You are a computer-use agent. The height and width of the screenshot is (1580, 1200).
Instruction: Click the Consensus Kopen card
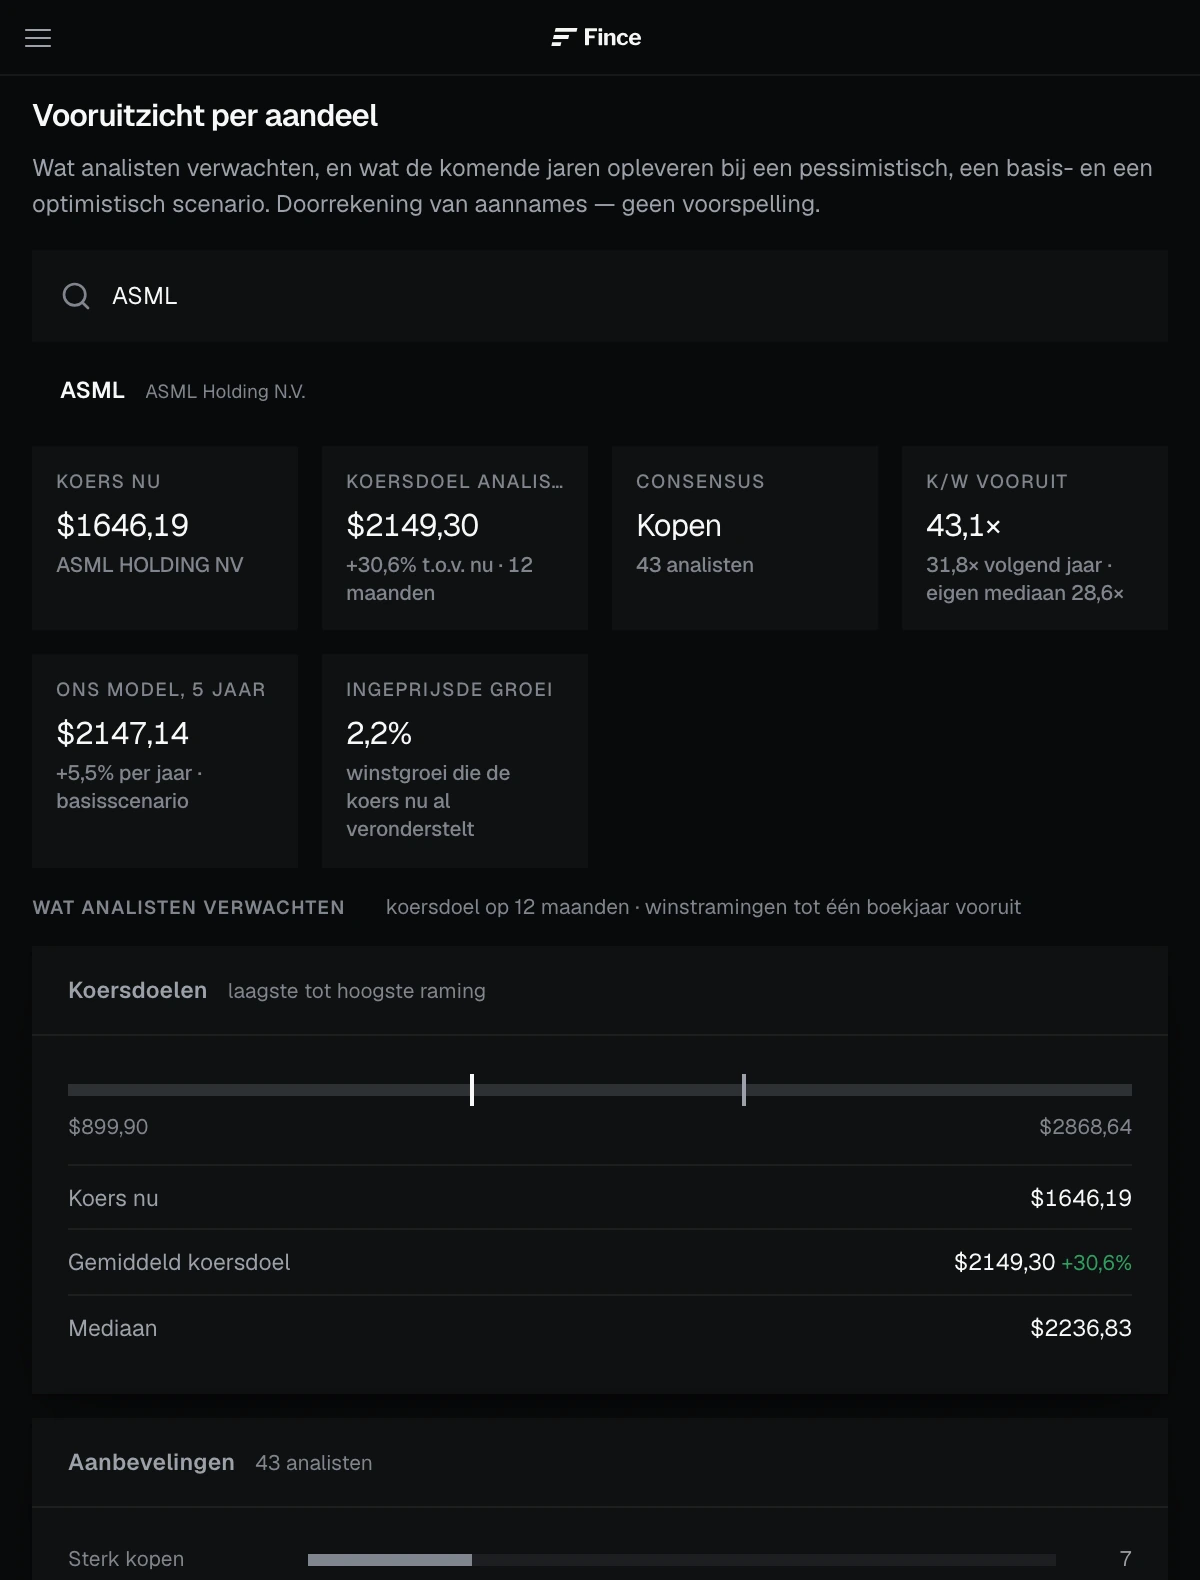click(745, 538)
